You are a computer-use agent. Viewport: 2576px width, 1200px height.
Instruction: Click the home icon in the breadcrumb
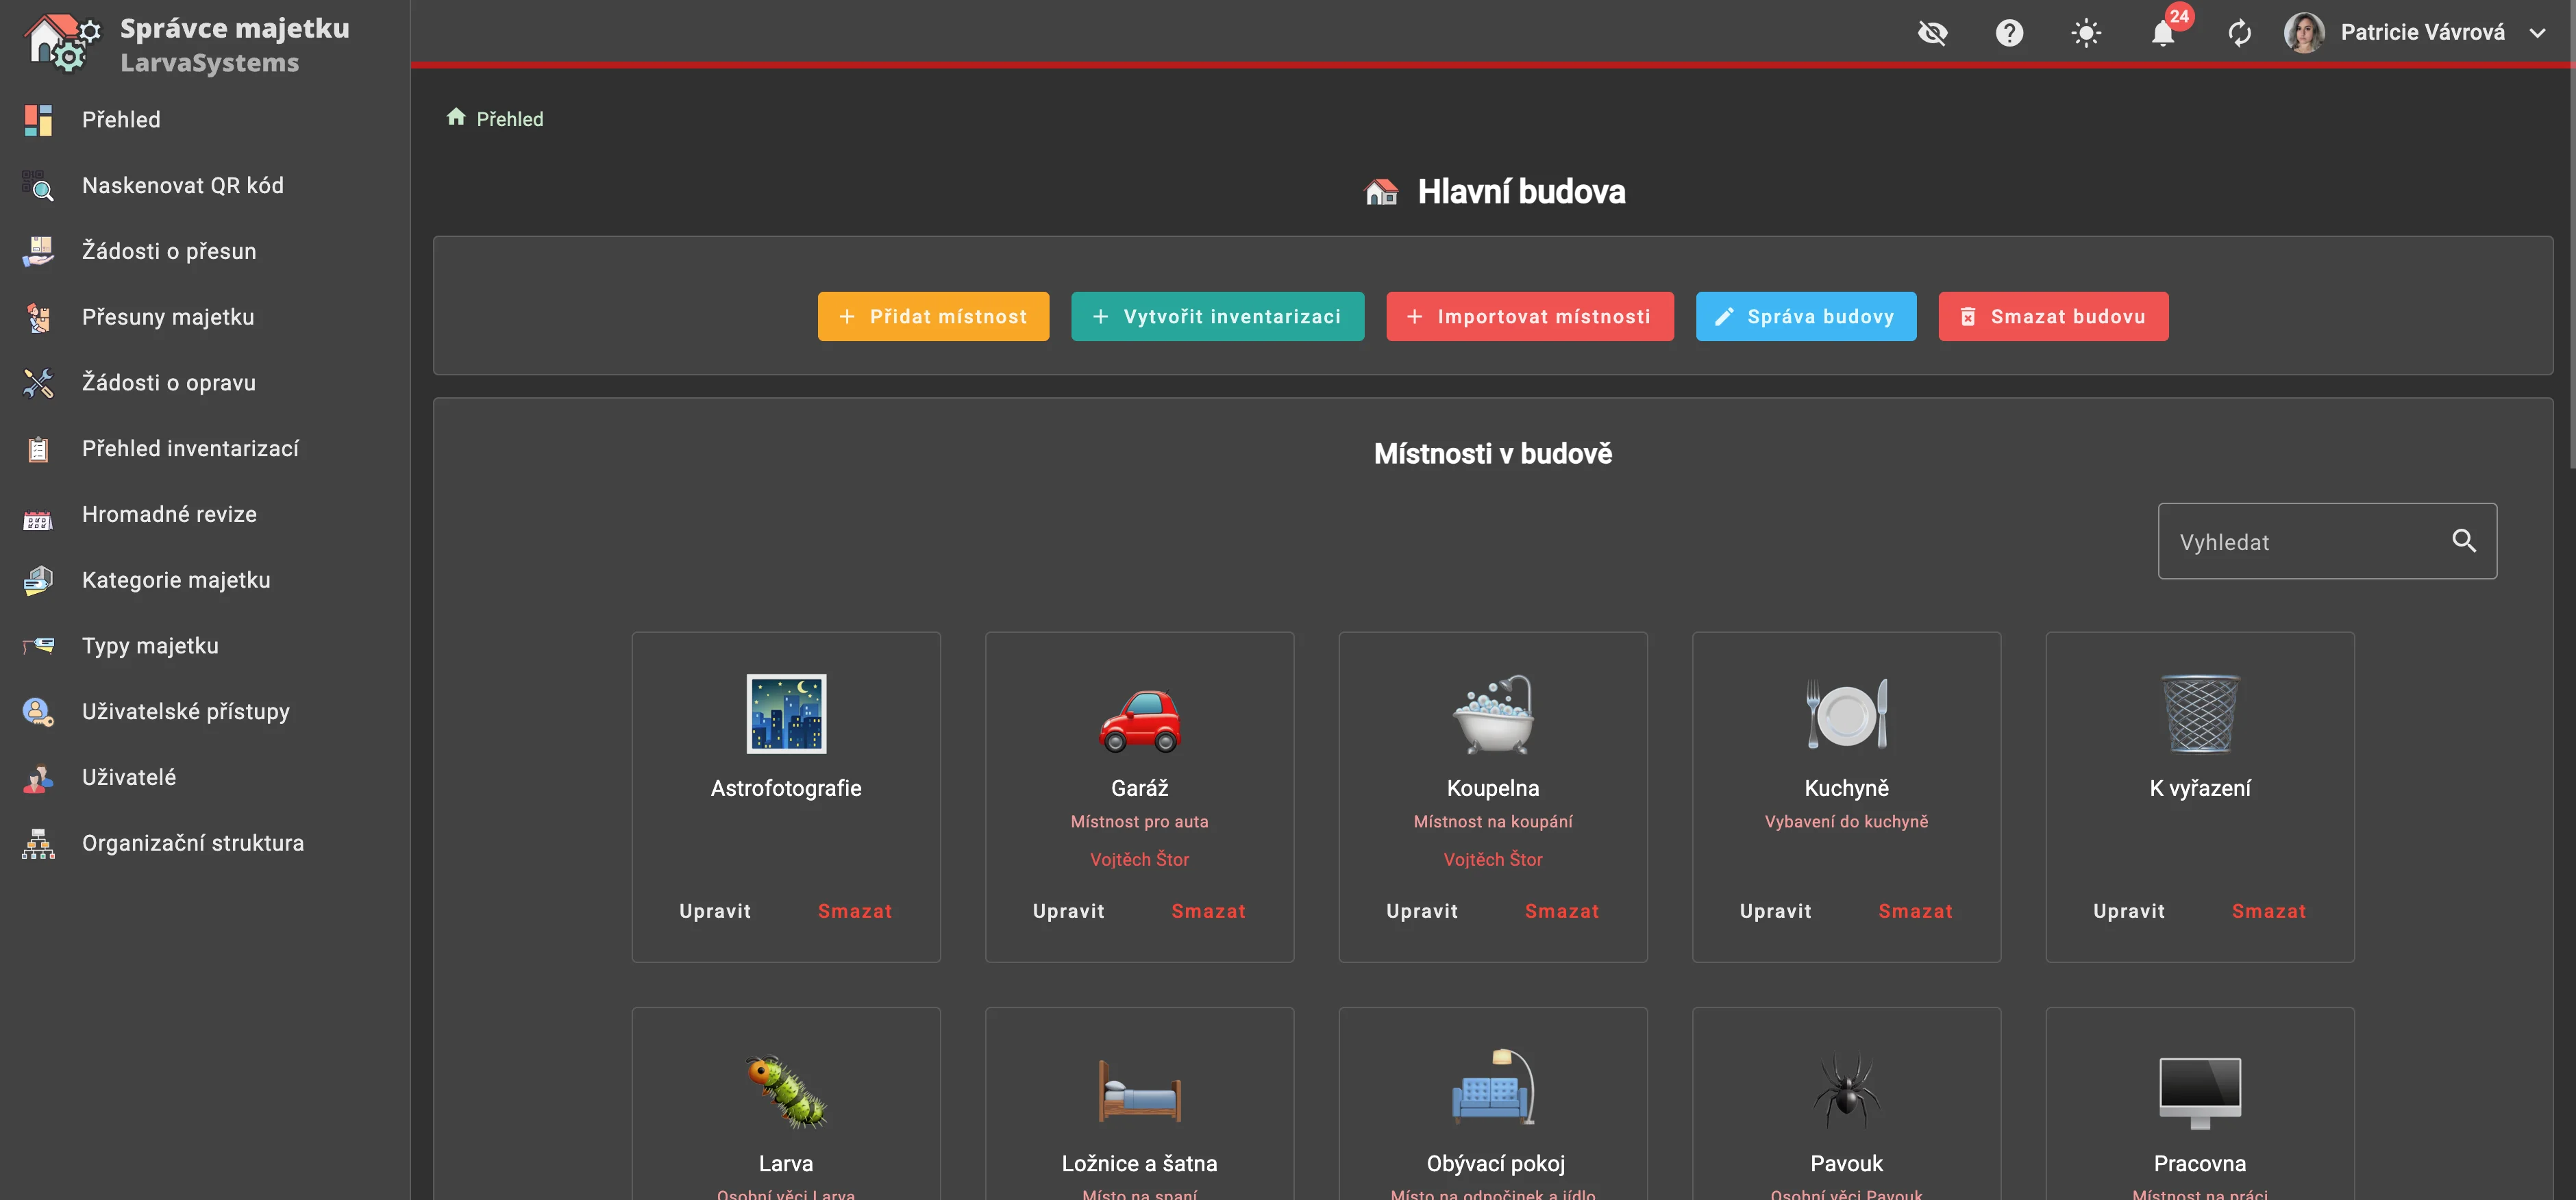(457, 116)
